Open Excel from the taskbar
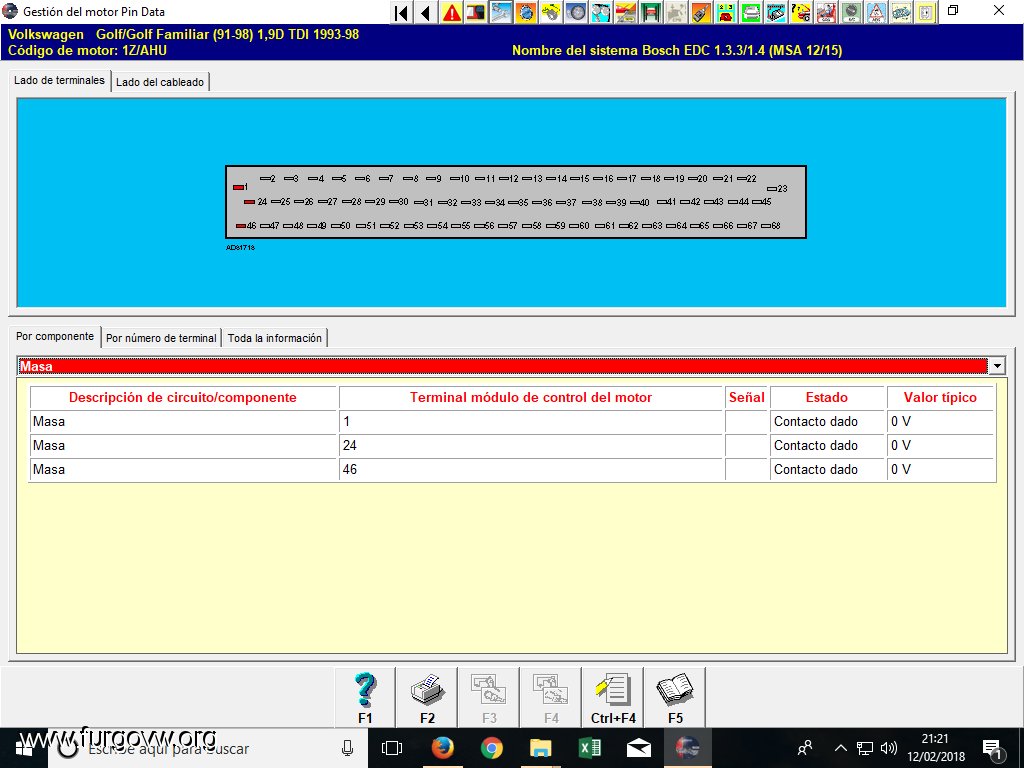 590,748
